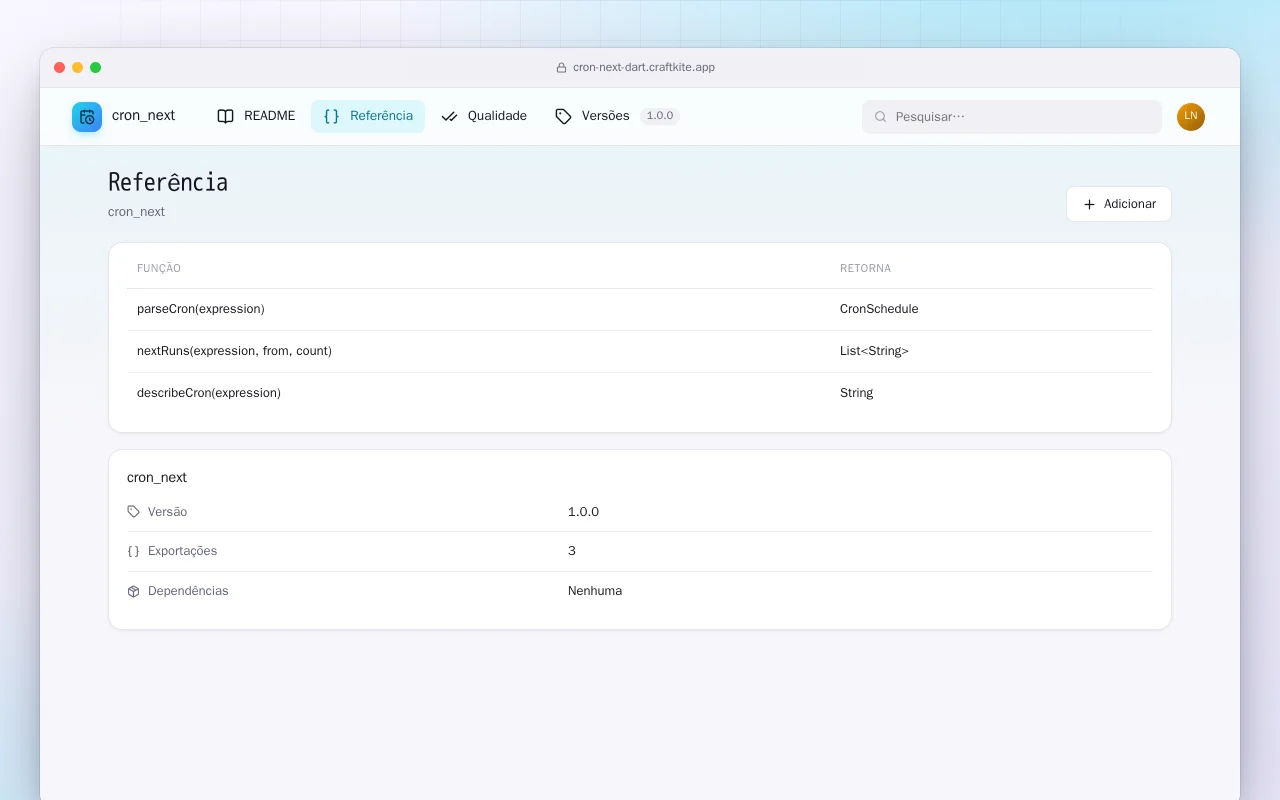Click the curly braces icon beside Referência
This screenshot has height=800, width=1280.
(x=332, y=116)
